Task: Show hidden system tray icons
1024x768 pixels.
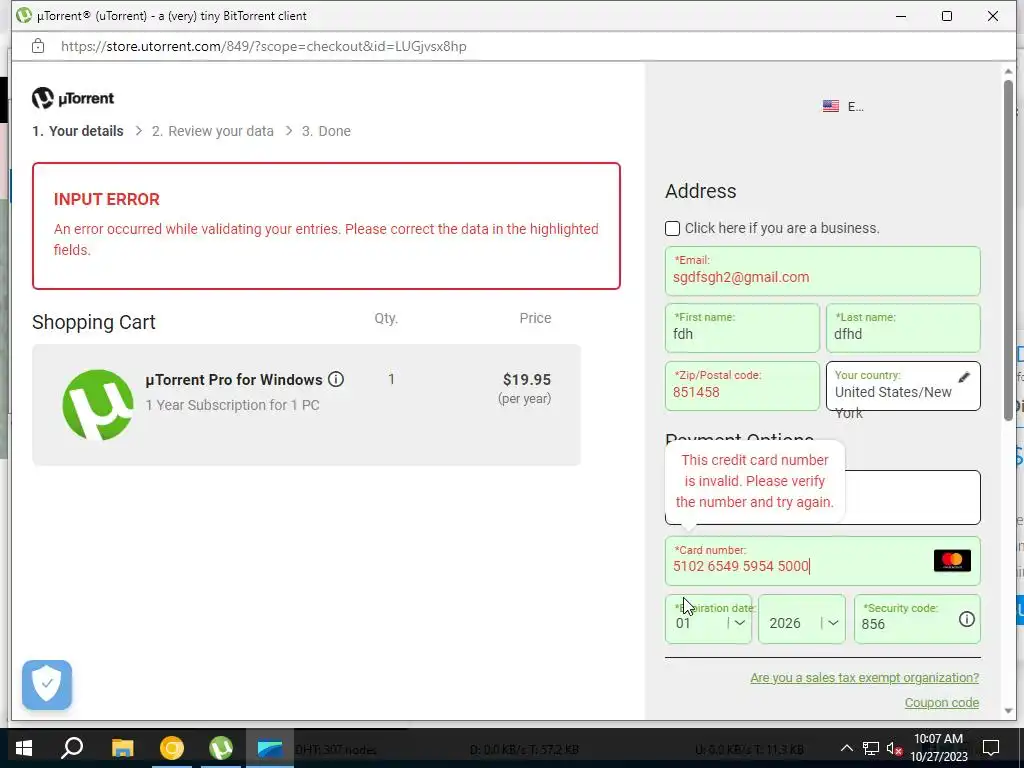Action: point(846,748)
